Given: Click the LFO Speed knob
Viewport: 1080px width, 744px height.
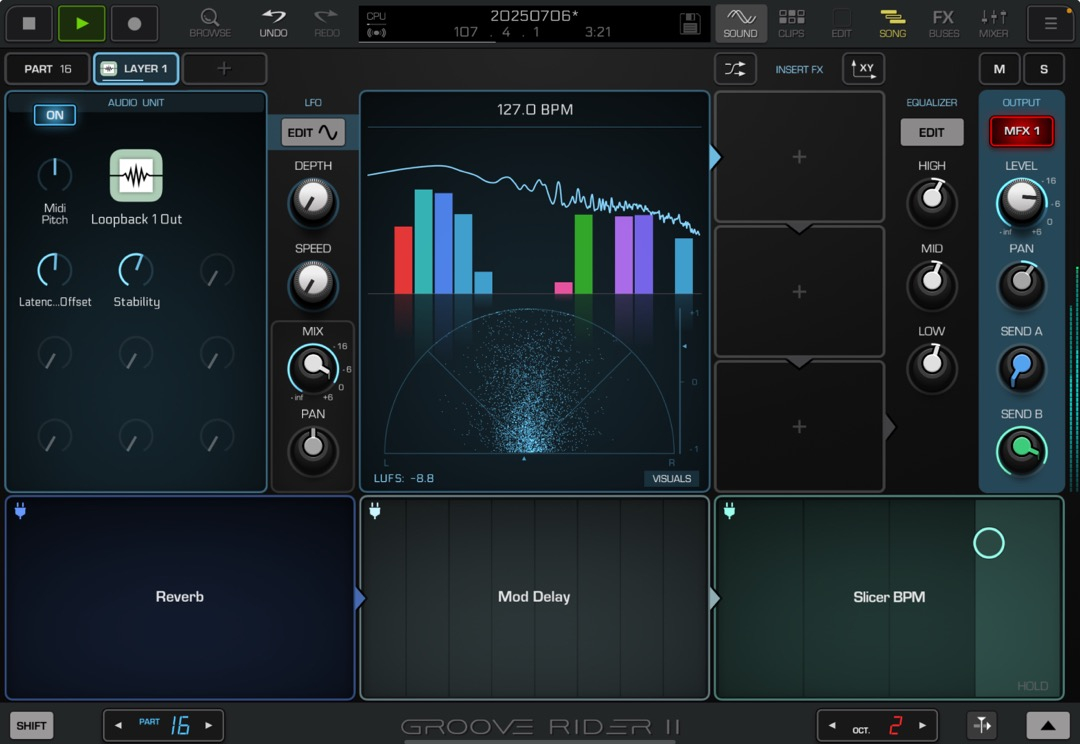Looking at the screenshot, I should 313,283.
